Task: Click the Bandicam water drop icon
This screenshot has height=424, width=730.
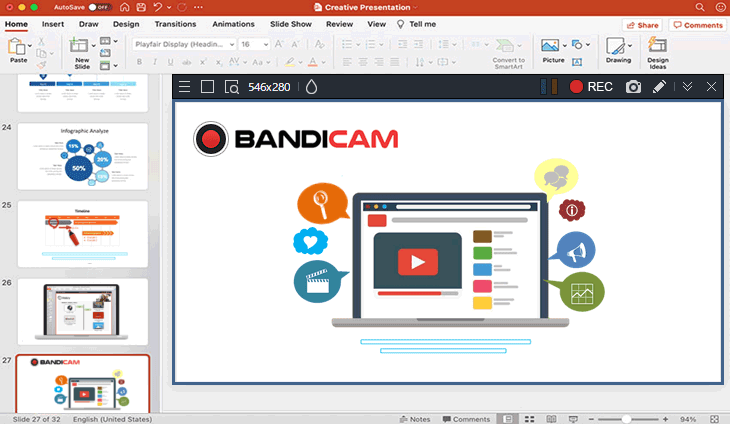Action: 311,87
